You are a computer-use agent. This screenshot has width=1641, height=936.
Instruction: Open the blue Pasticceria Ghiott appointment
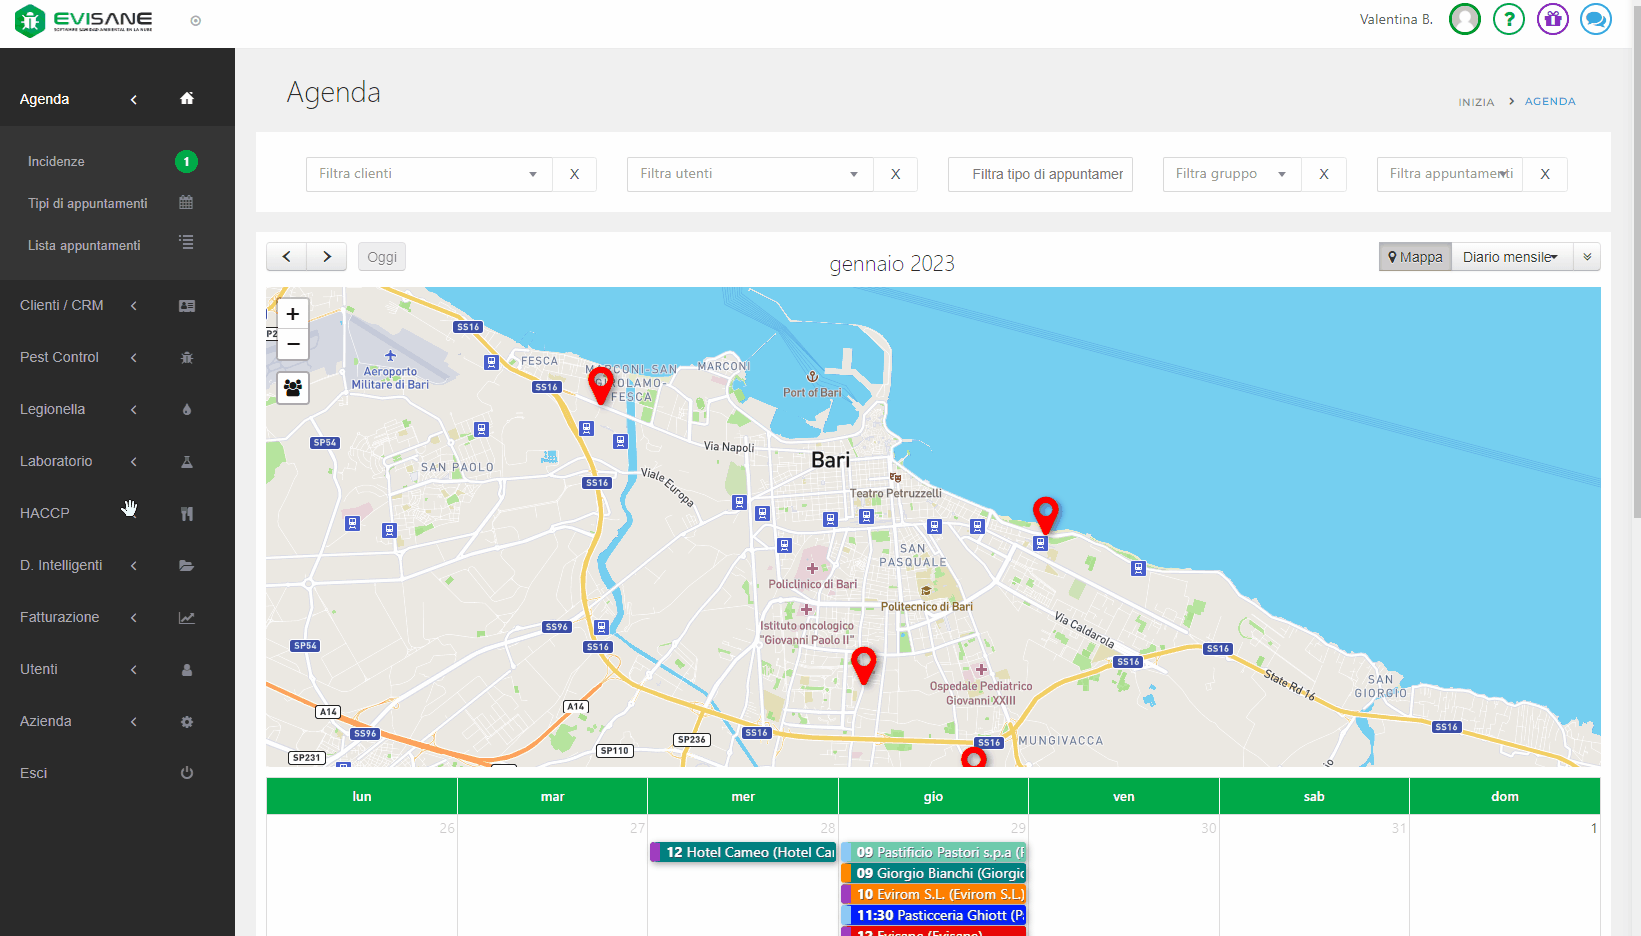click(x=935, y=915)
